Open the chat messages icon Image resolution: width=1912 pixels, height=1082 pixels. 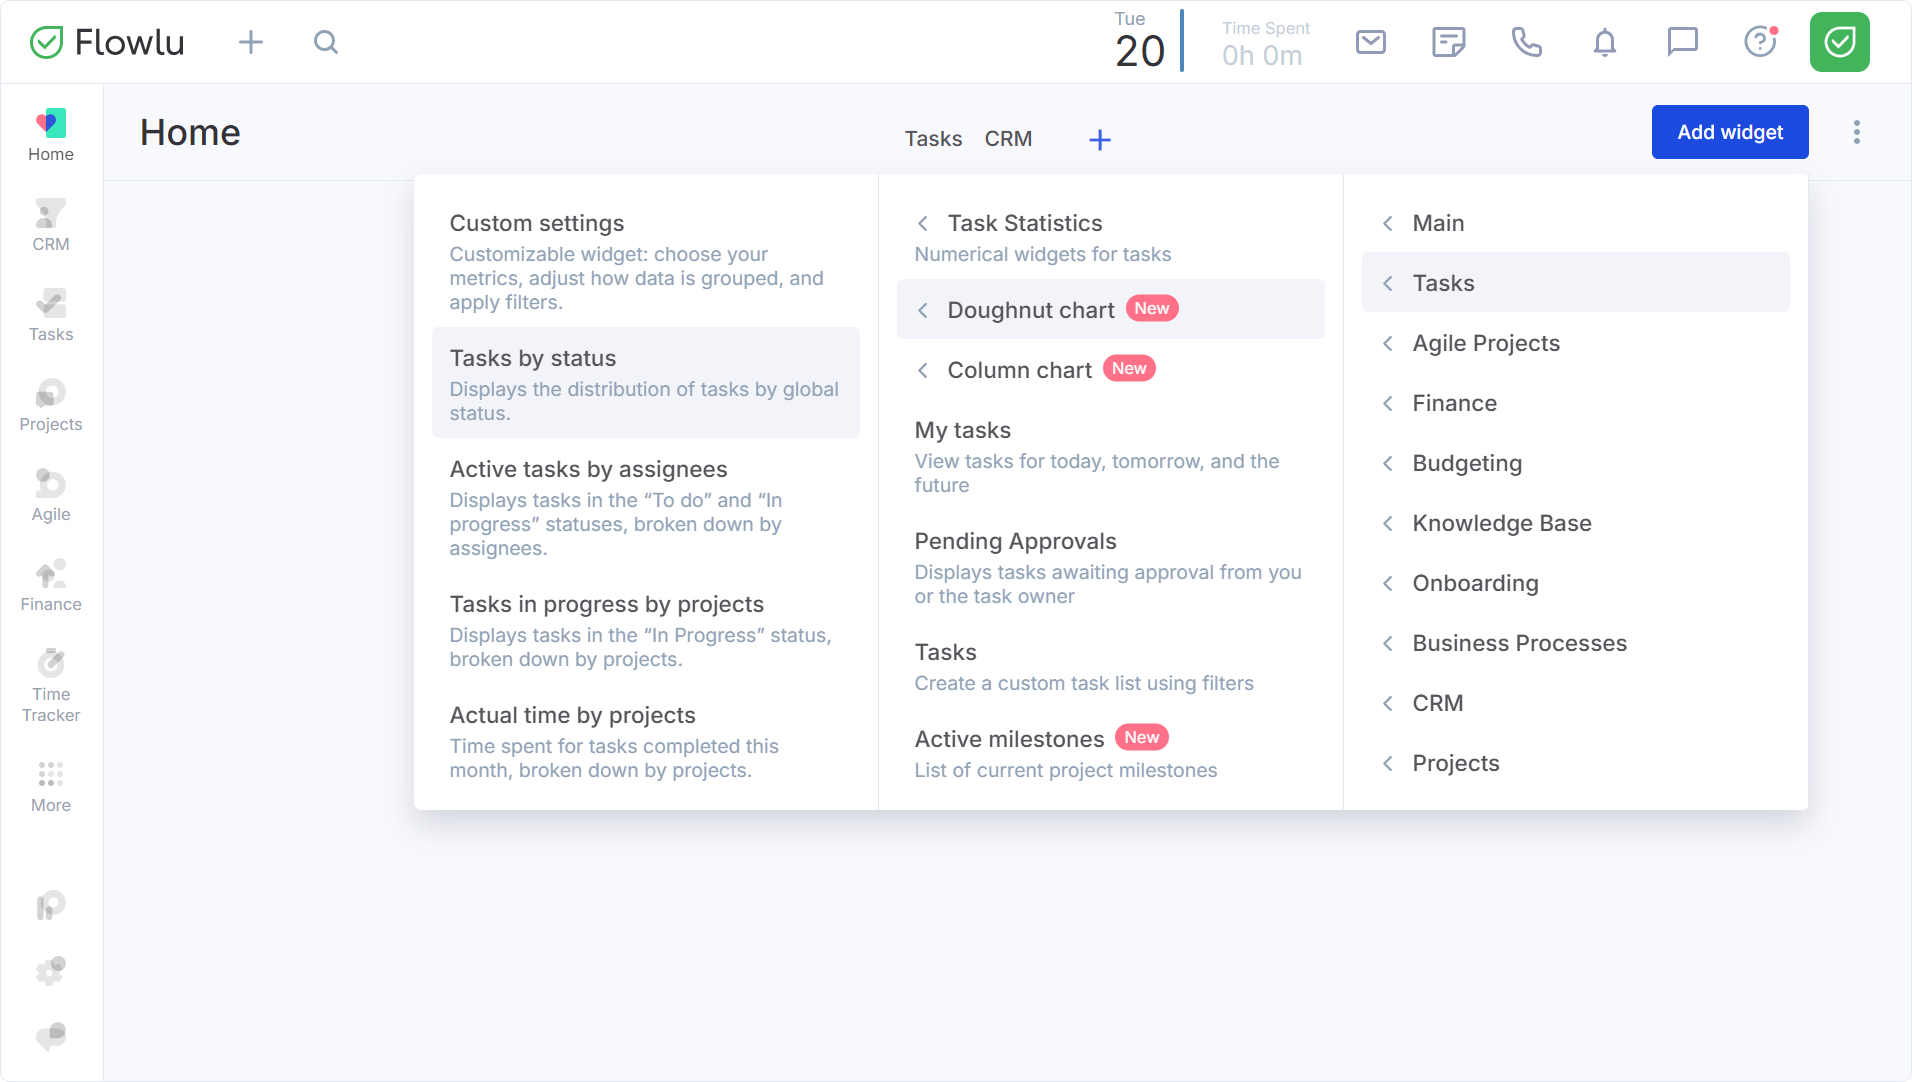[x=1682, y=42]
